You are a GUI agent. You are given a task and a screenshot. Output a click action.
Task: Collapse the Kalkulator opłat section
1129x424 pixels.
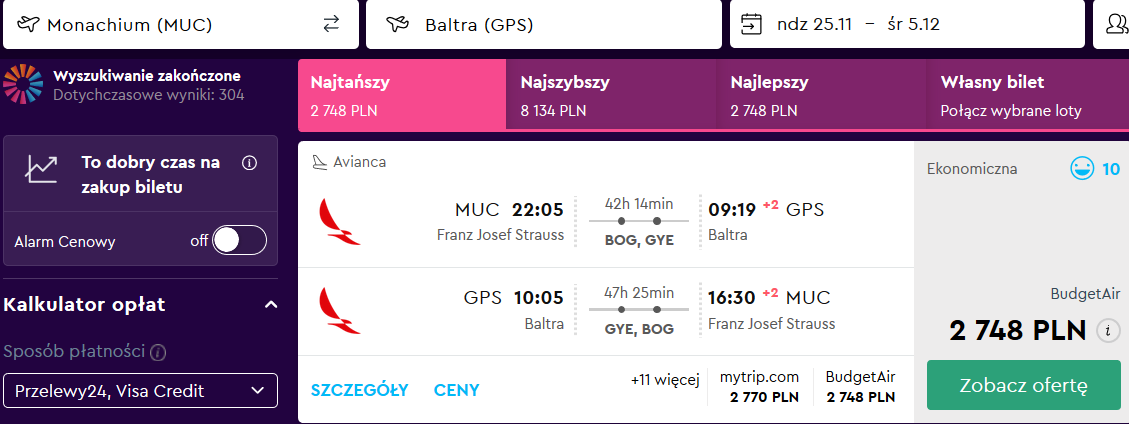coord(271,305)
